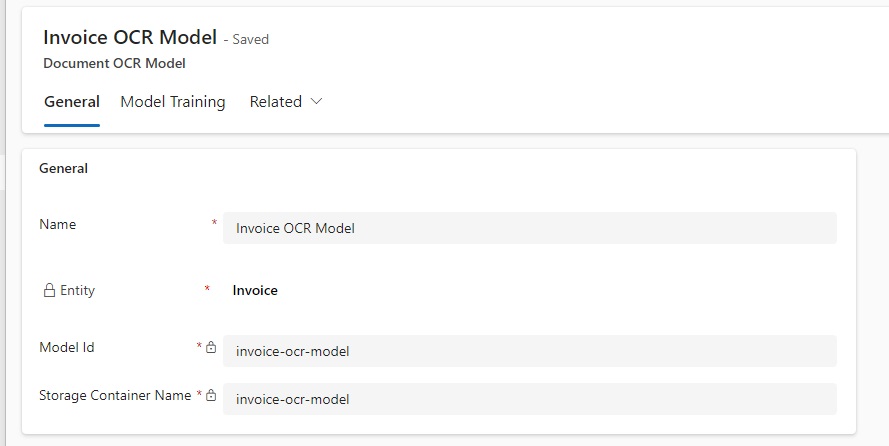This screenshot has height=446, width=889.
Task: Click the red required asterisk for Name
Action: (214, 223)
